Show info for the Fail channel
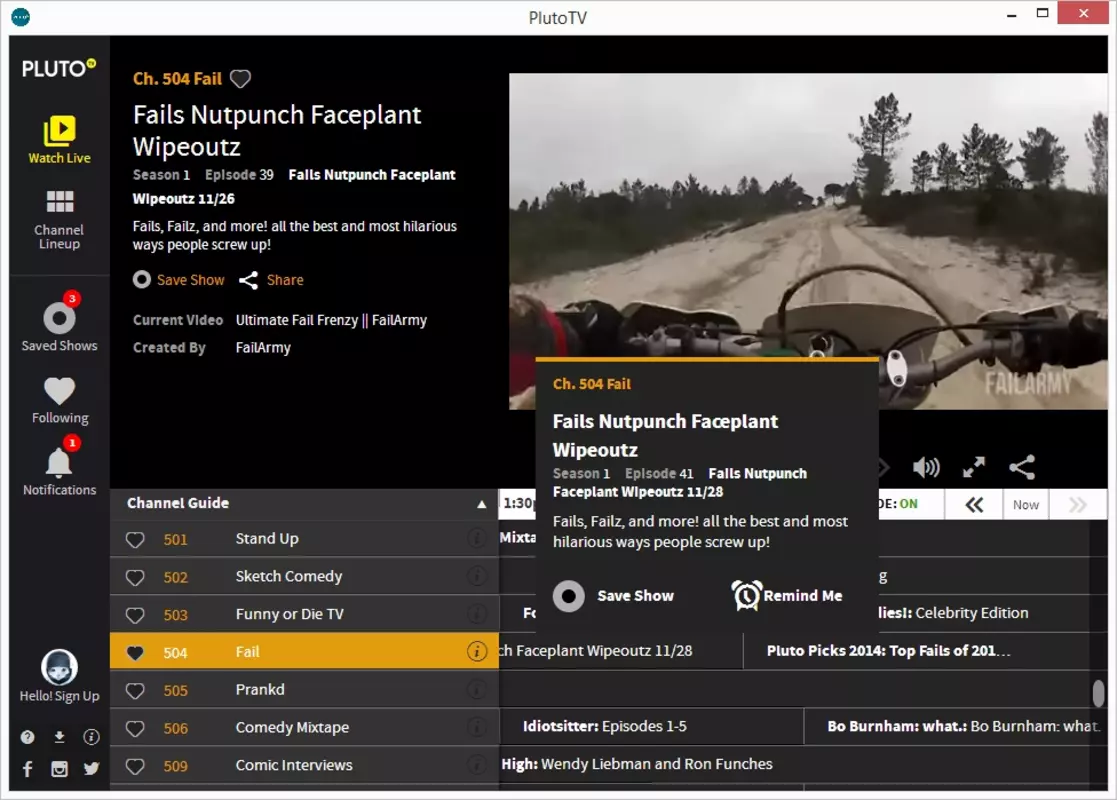This screenshot has height=800, width=1117. coord(477,651)
